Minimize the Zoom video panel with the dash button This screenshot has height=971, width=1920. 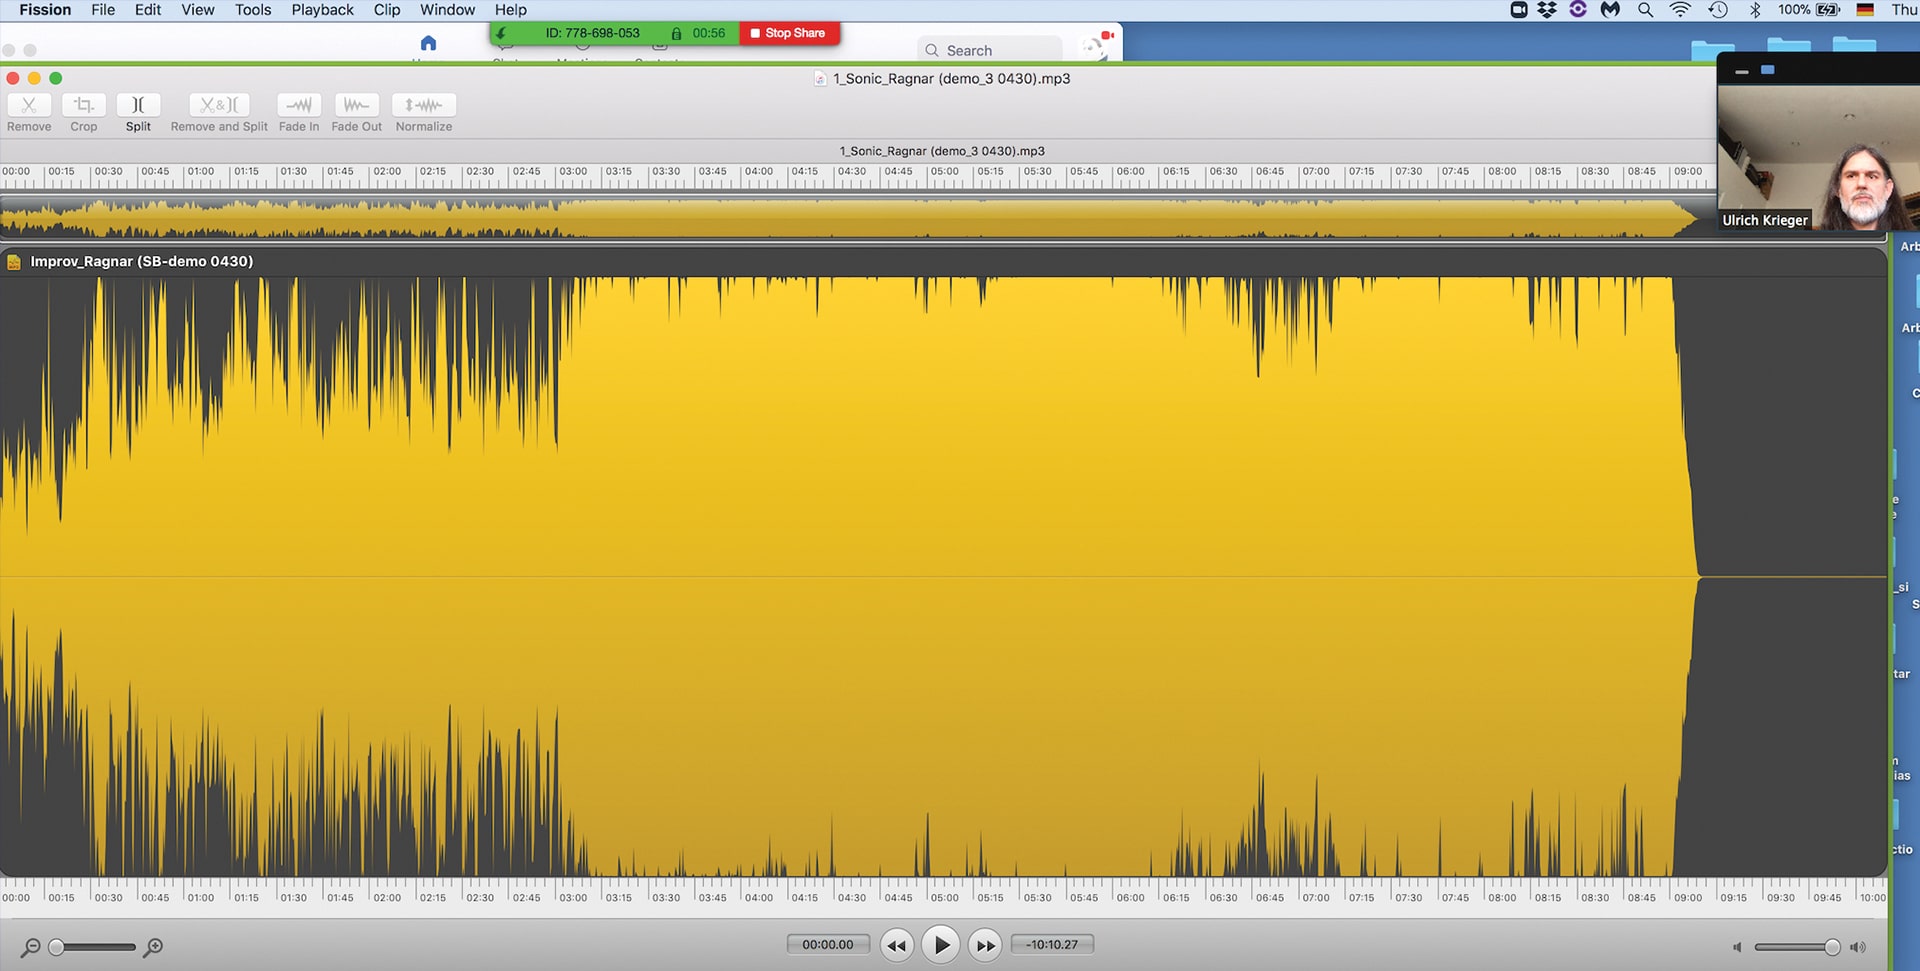(x=1741, y=71)
